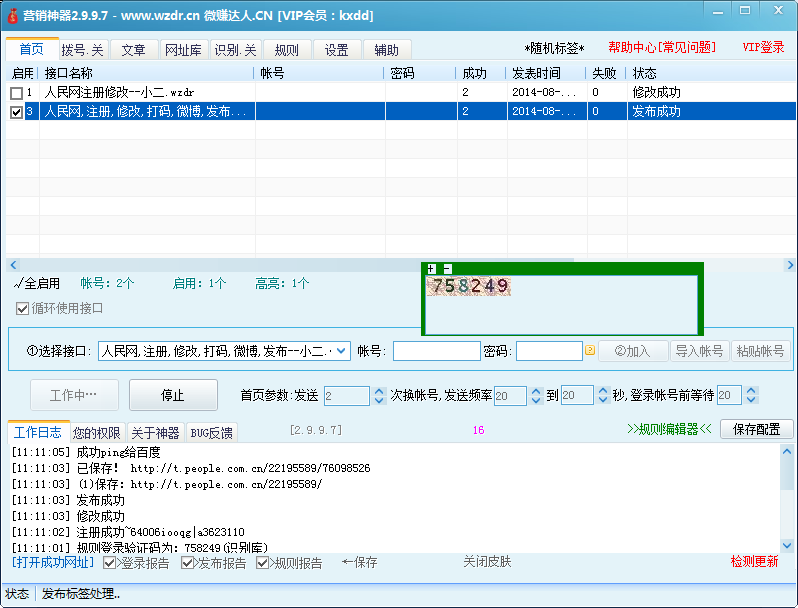Enable the checkbox for row 1 人民网注册修改

[16, 93]
